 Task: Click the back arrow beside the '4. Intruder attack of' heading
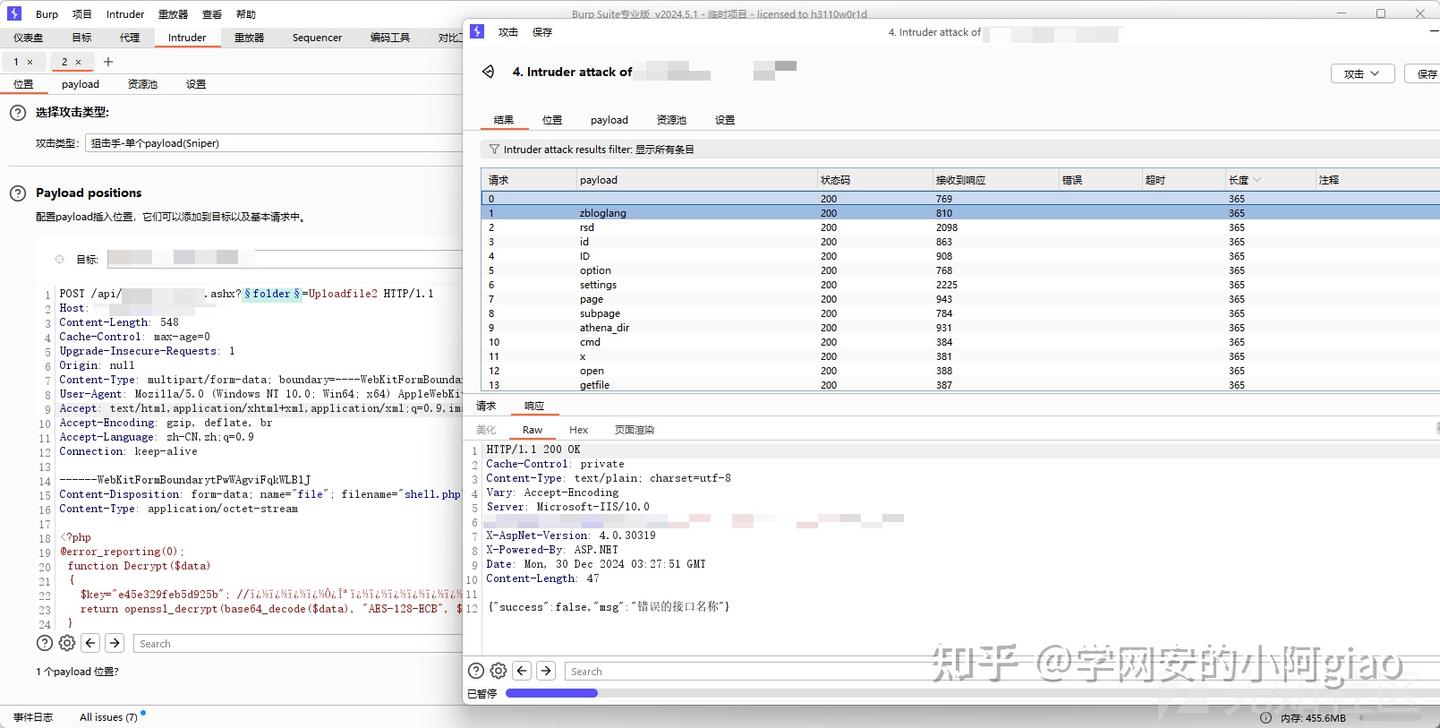(488, 72)
